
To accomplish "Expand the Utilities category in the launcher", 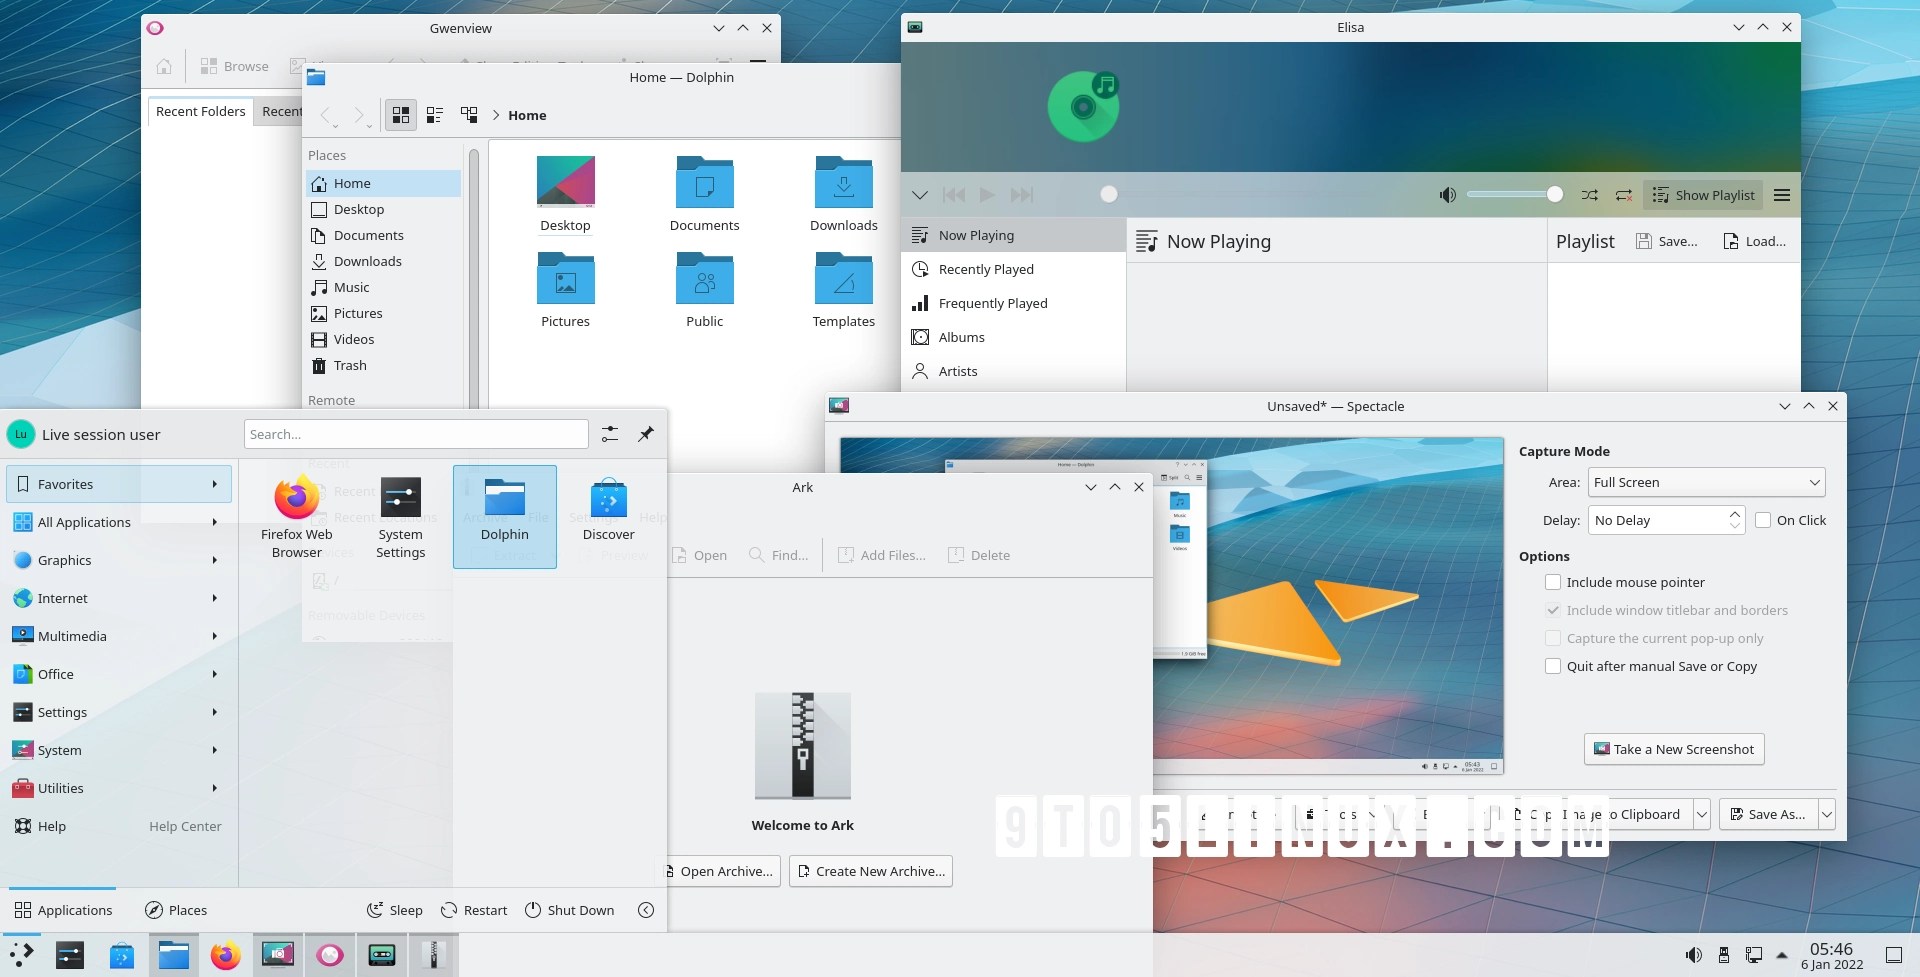I will pos(119,788).
